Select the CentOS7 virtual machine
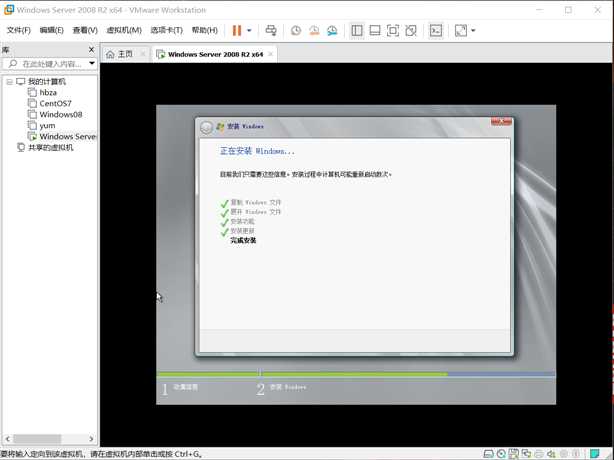Viewport: 614px width, 460px height. (55, 103)
